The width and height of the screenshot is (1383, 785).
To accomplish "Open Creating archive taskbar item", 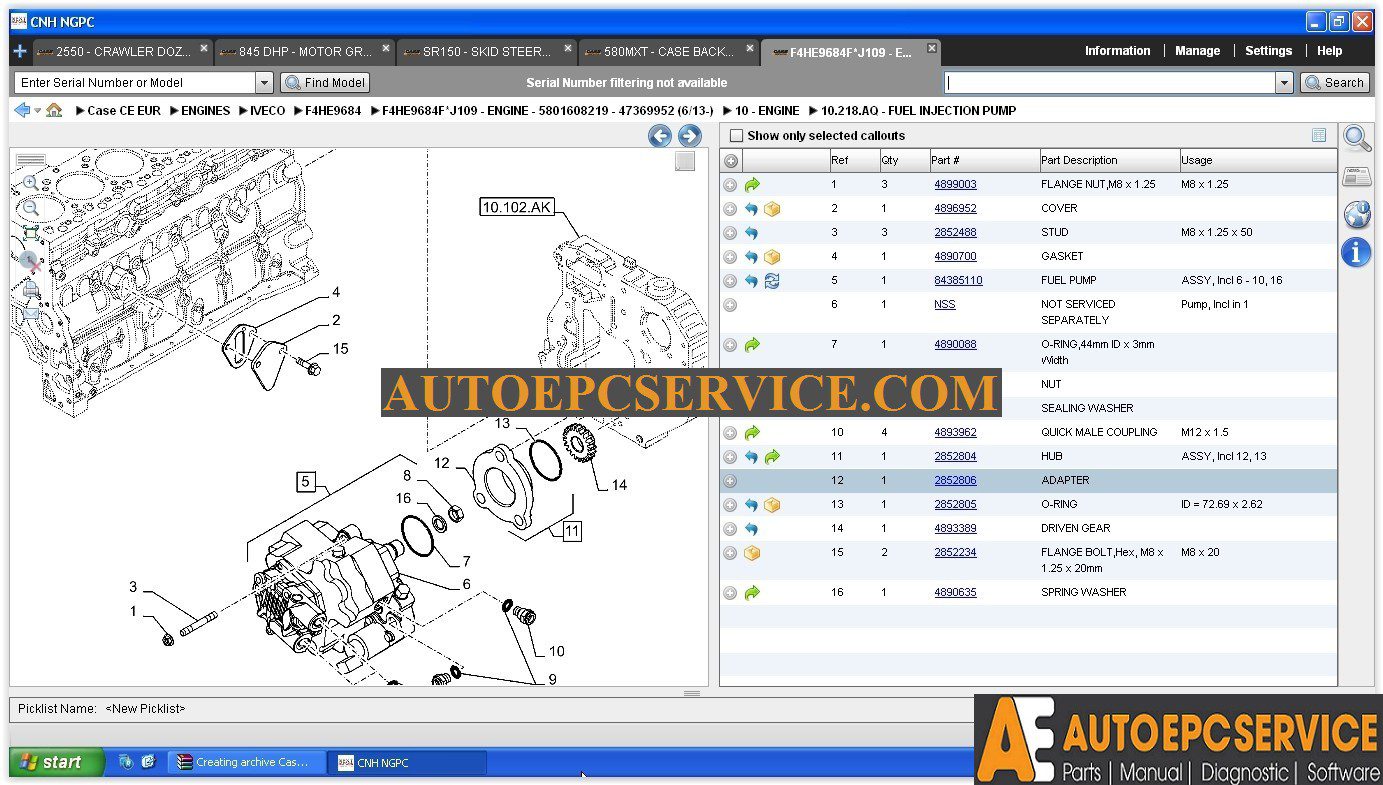I will tap(246, 763).
